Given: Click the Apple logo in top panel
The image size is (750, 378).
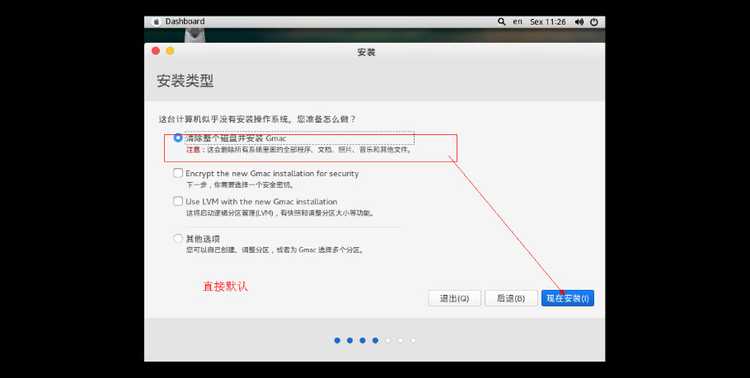Looking at the screenshot, I should point(156,22).
